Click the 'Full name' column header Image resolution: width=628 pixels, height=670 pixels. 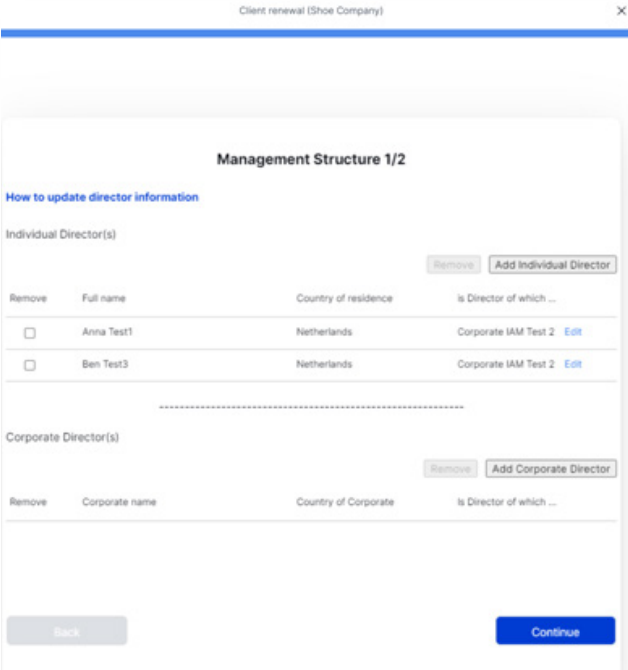[x=104, y=298]
